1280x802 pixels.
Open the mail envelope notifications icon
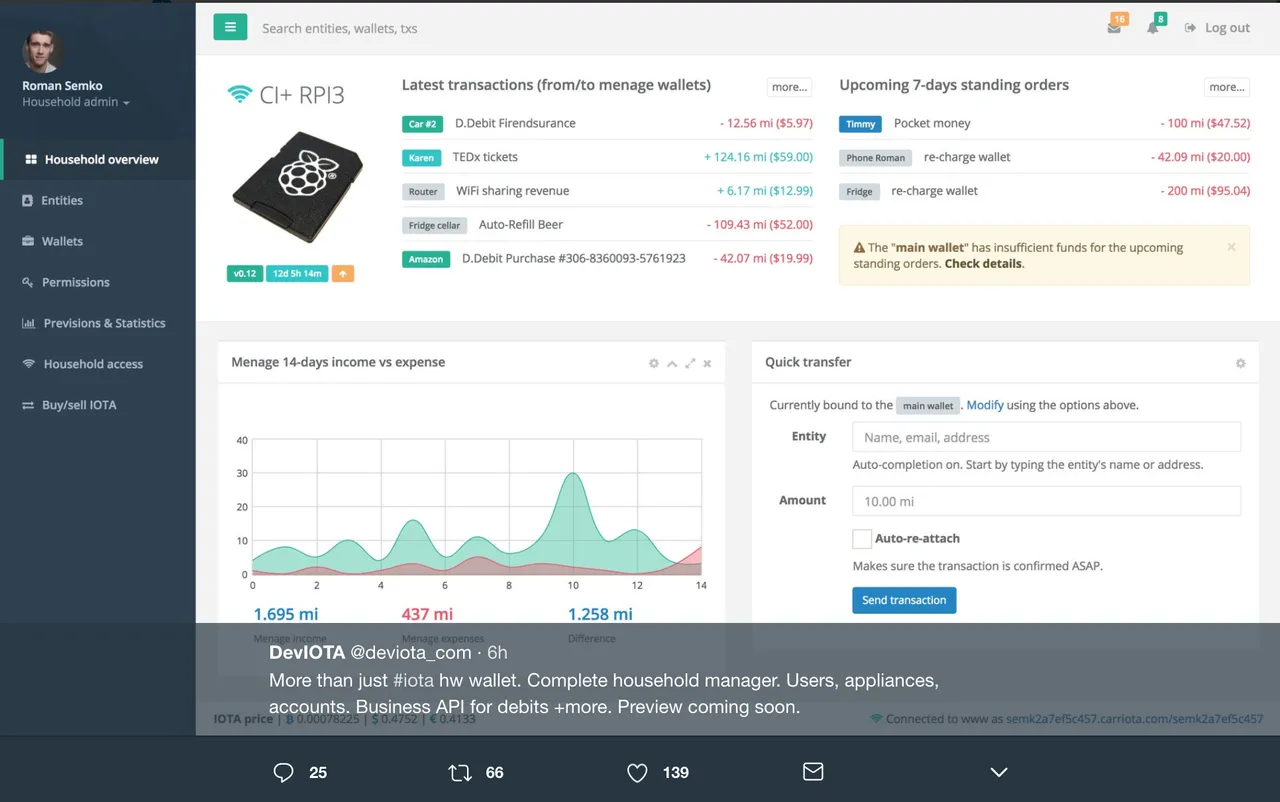pos(1114,28)
